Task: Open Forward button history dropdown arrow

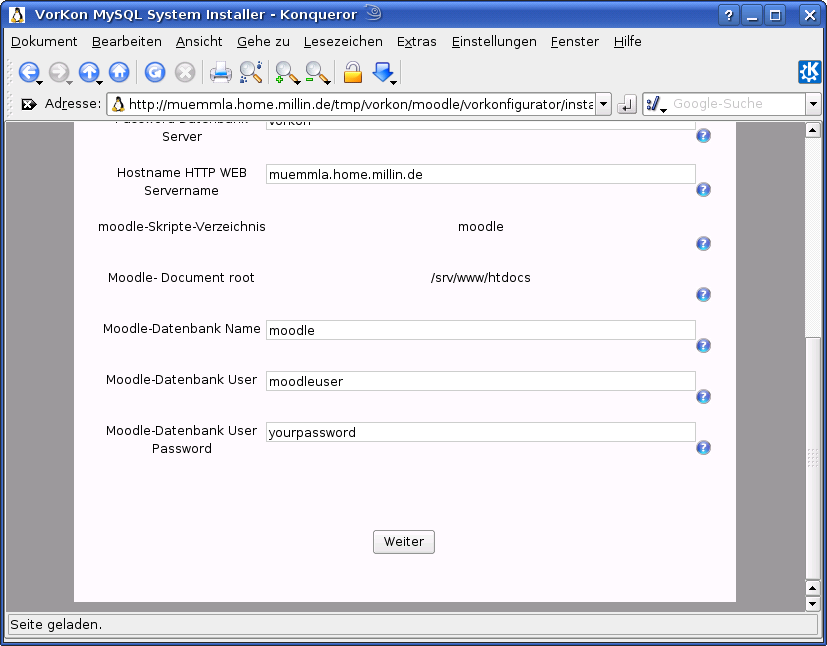Action: pyautogui.click(x=69, y=83)
